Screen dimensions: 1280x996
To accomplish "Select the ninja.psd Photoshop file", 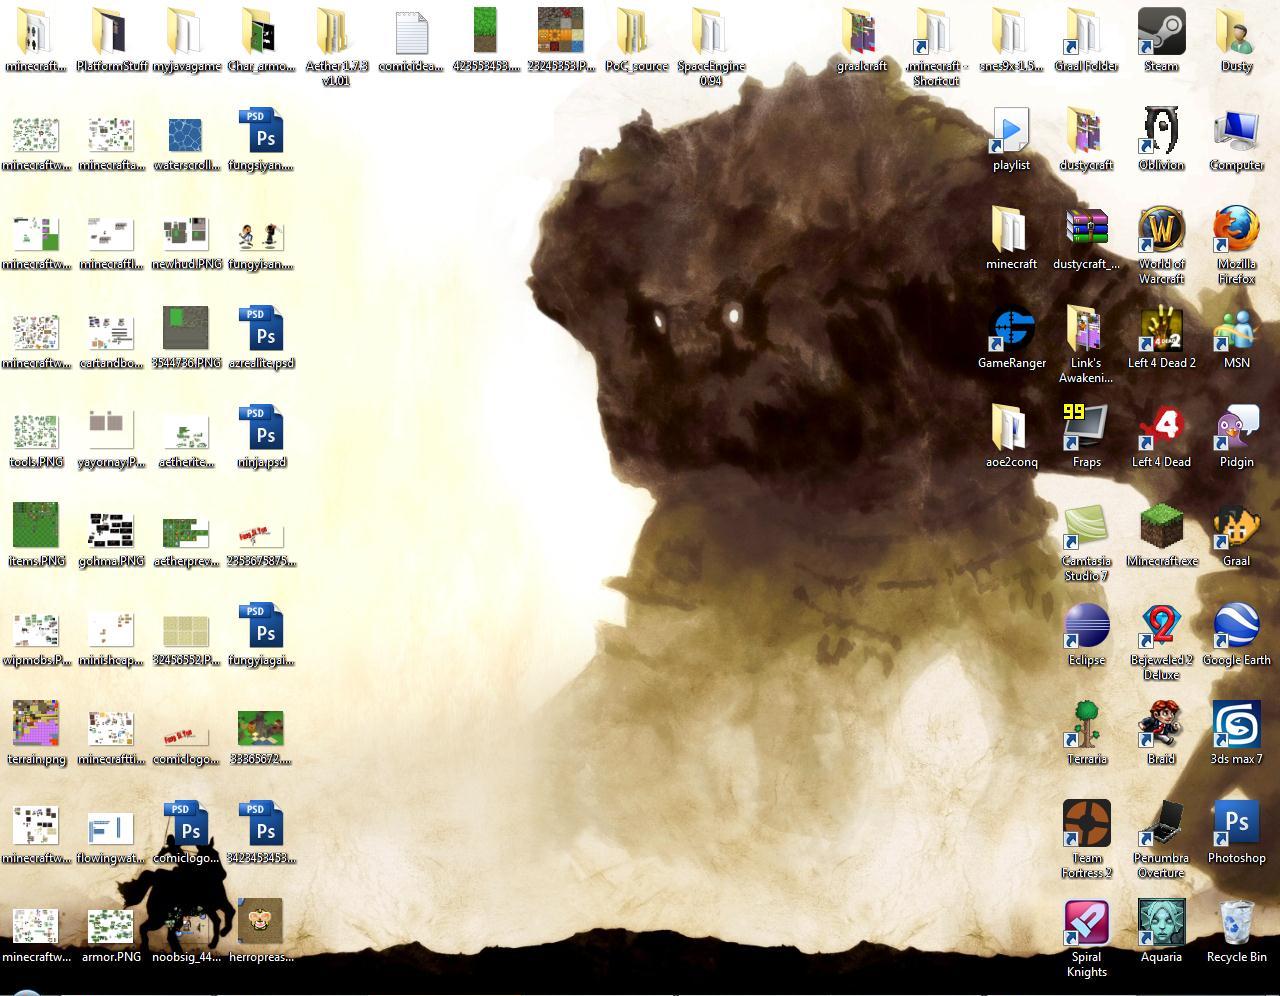I will click(x=261, y=429).
